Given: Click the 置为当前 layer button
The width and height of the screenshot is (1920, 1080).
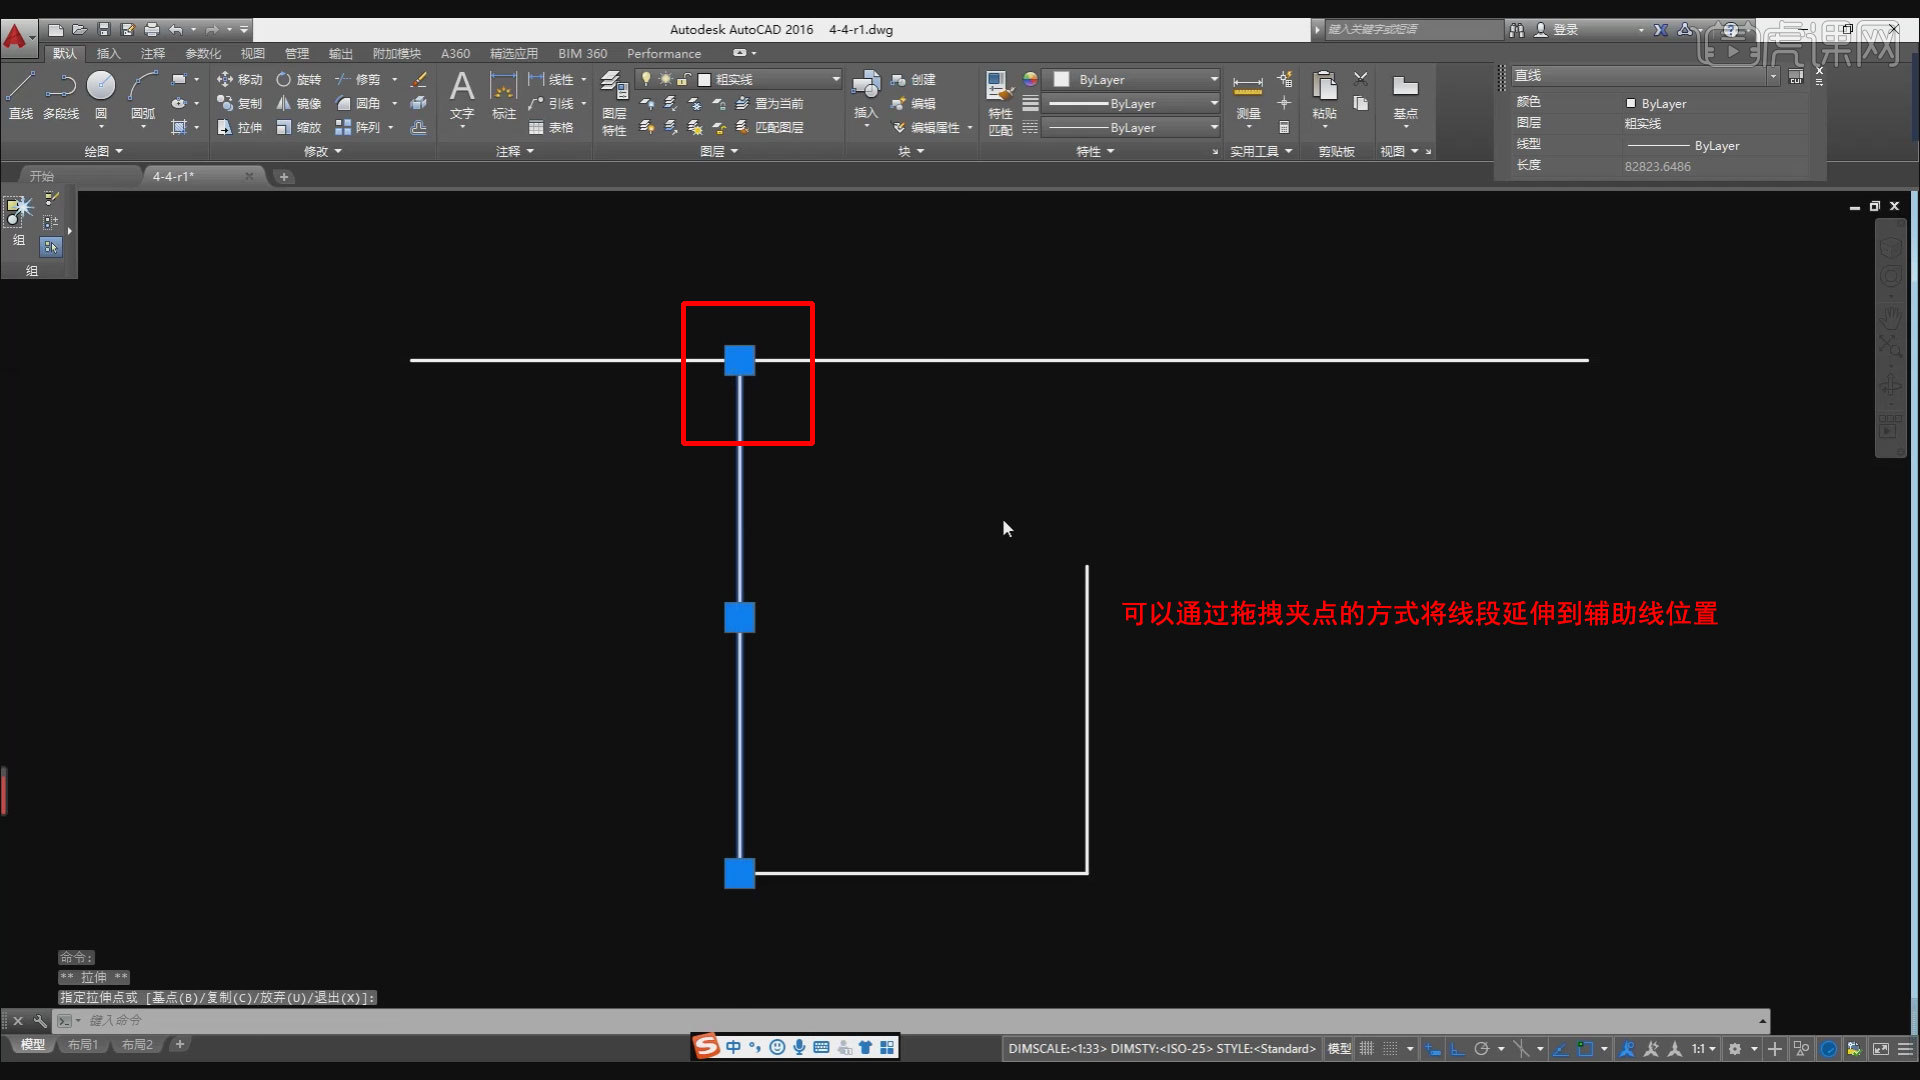Looking at the screenshot, I should (x=770, y=103).
